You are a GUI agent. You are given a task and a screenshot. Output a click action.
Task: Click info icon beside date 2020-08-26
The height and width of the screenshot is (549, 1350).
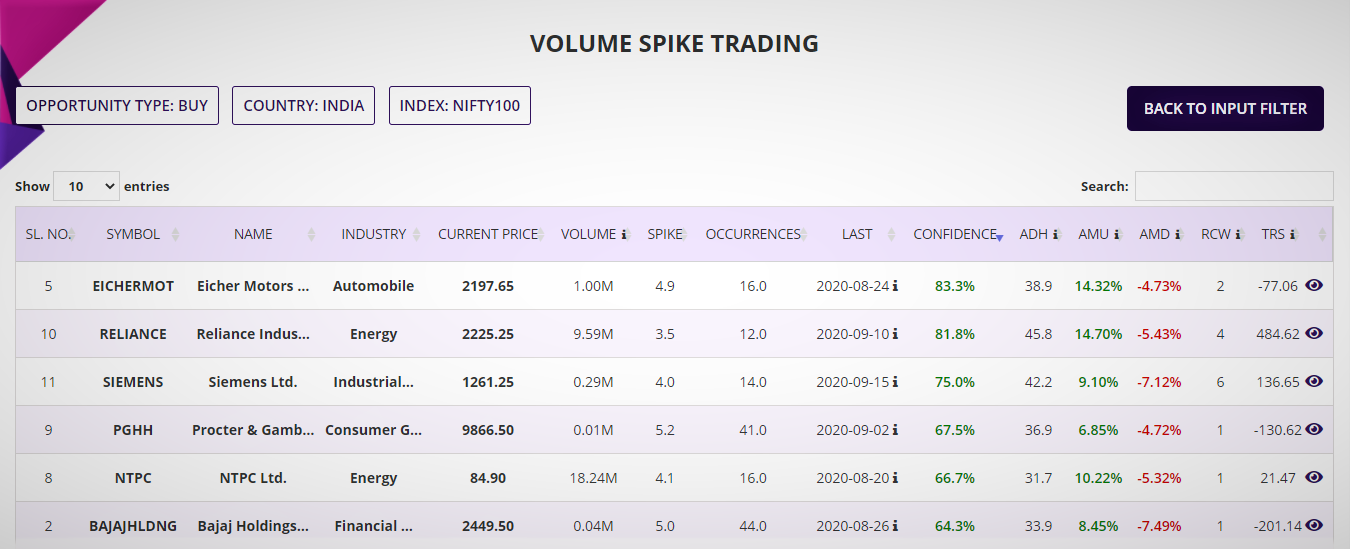895,526
